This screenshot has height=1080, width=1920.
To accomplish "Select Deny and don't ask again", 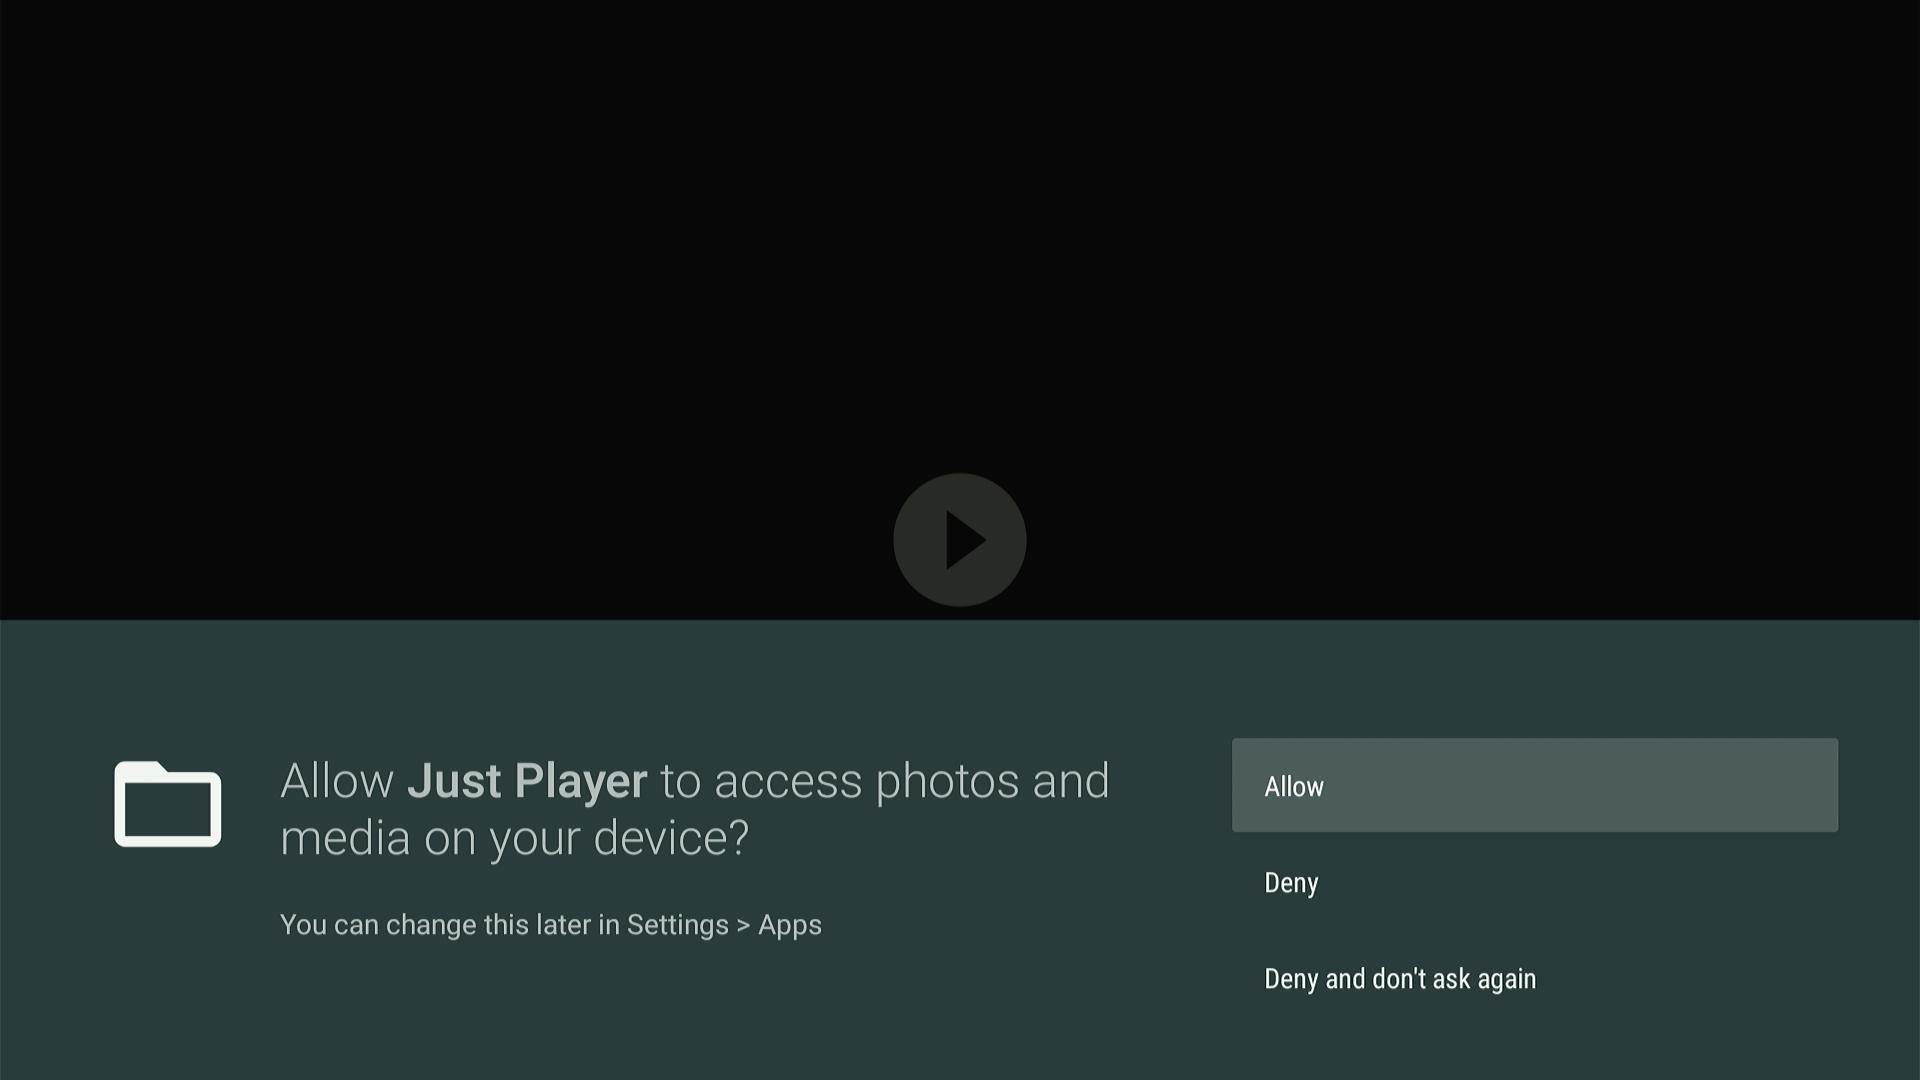I will tap(1534, 978).
